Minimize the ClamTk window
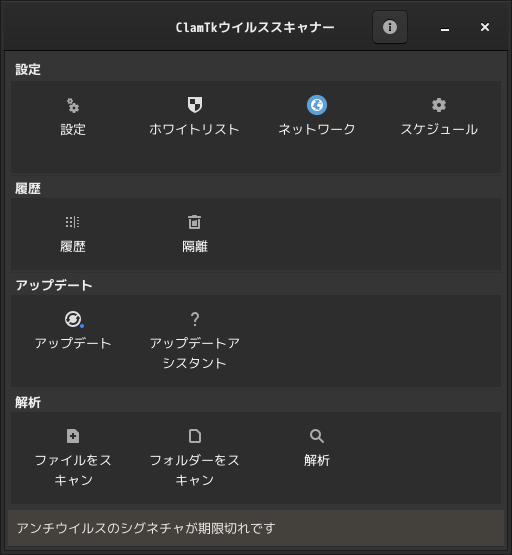This screenshot has width=512, height=555. pyautogui.click(x=445, y=28)
